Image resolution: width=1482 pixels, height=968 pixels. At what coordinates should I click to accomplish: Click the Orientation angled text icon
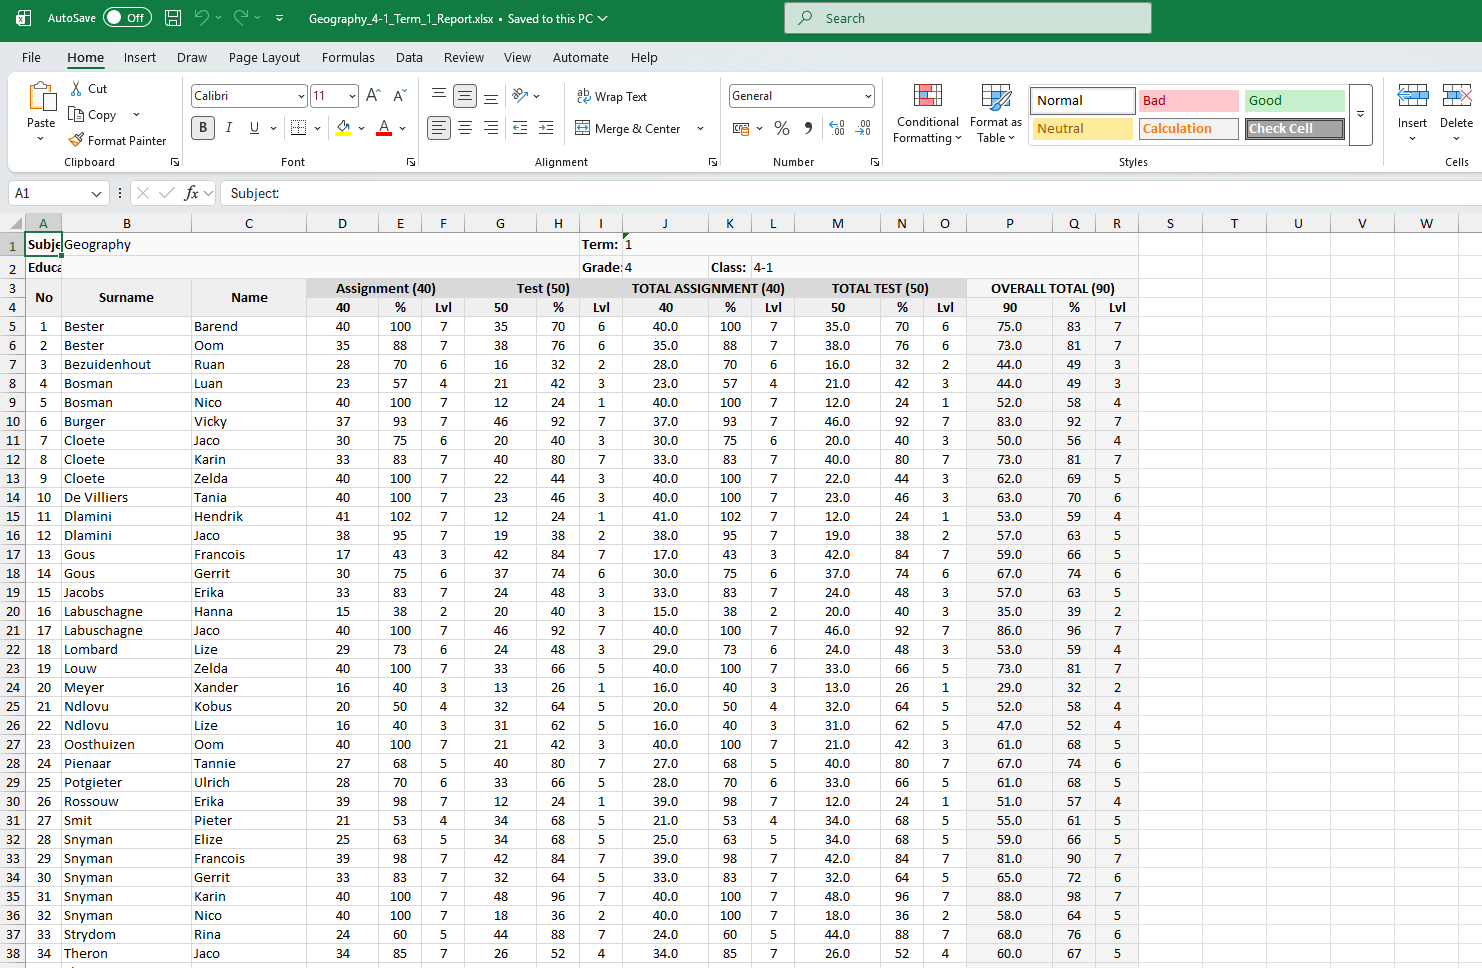520,96
